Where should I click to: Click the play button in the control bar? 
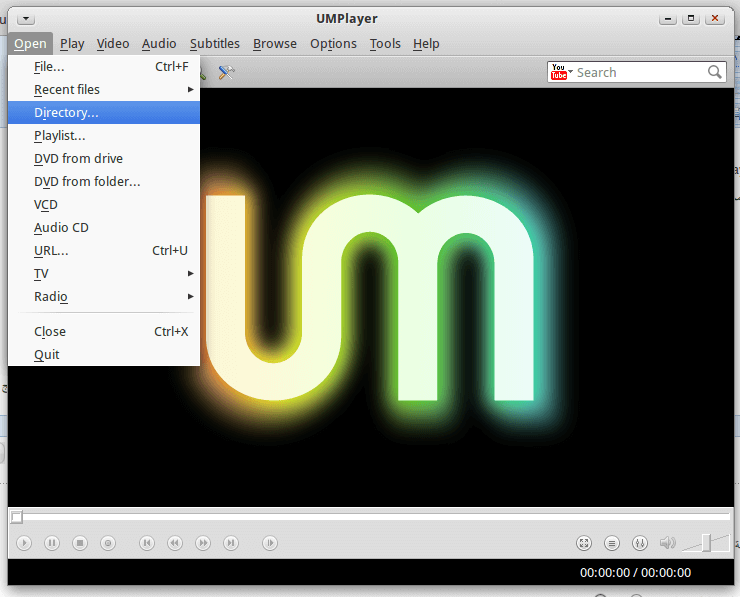[24, 543]
